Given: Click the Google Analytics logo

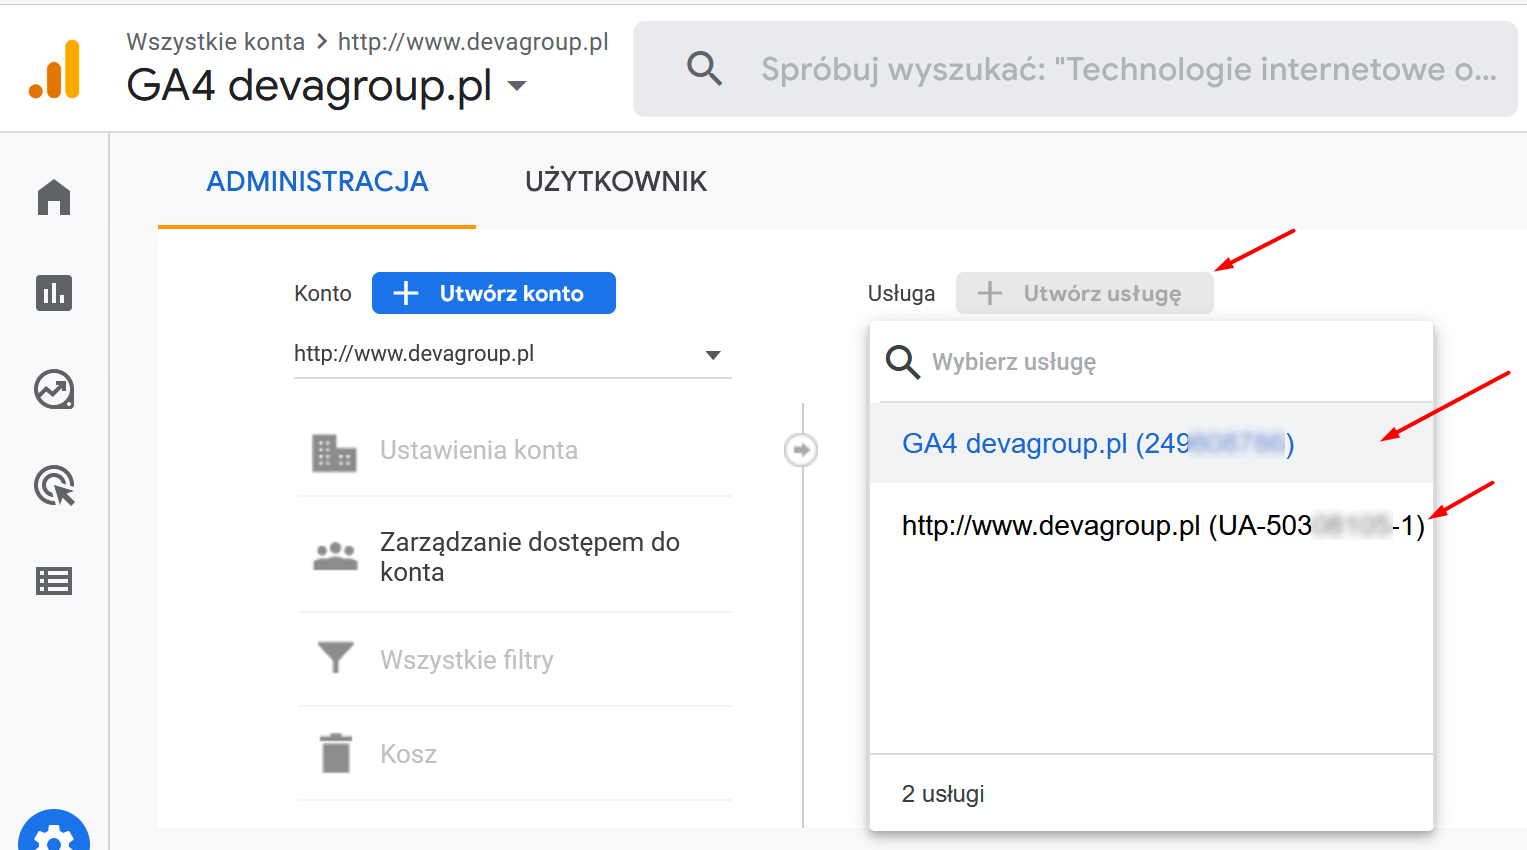Looking at the screenshot, I should click(x=54, y=70).
